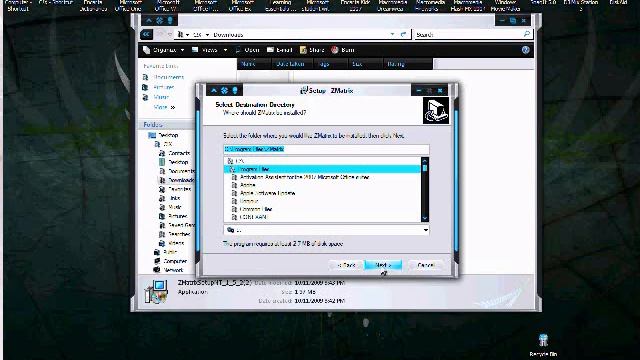This screenshot has height=360, width=640.
Task: Sort by the Size column header
Action: pos(365,64)
